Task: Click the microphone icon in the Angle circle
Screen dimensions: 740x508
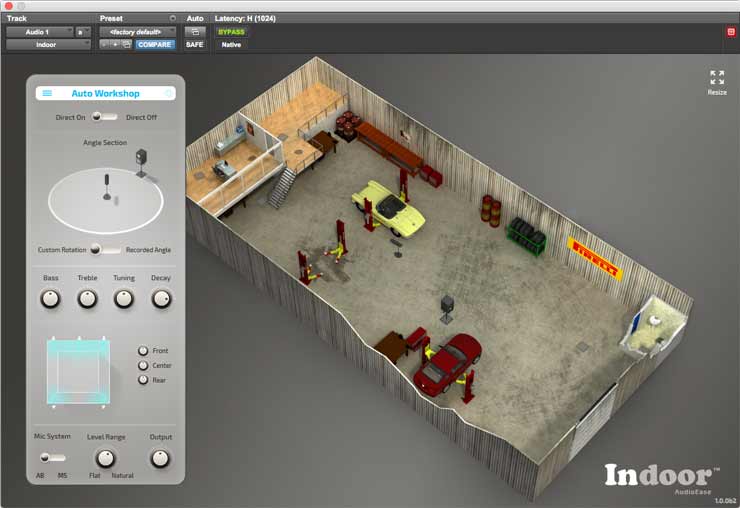Action: (107, 187)
